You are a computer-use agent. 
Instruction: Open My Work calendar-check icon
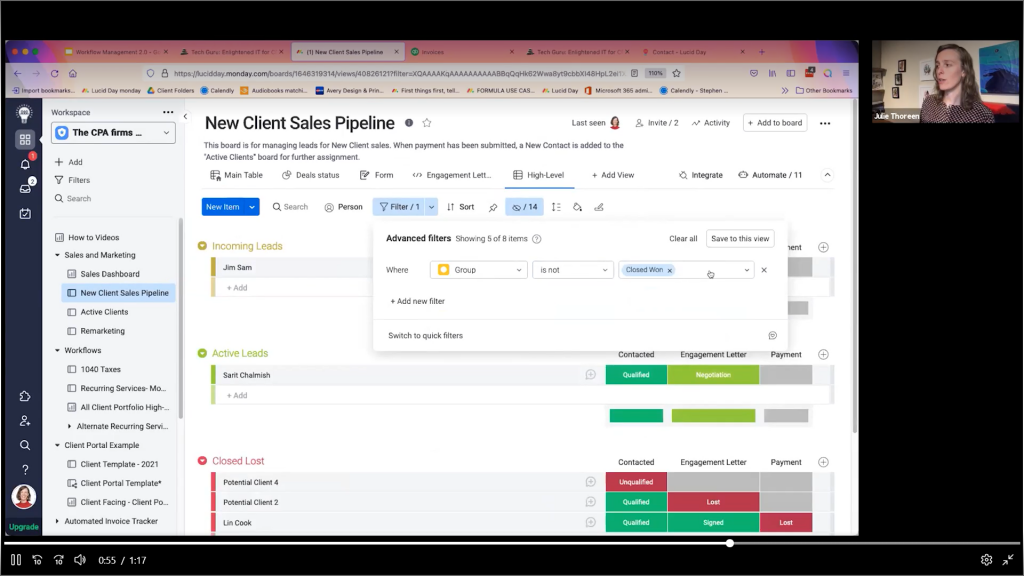click(25, 214)
